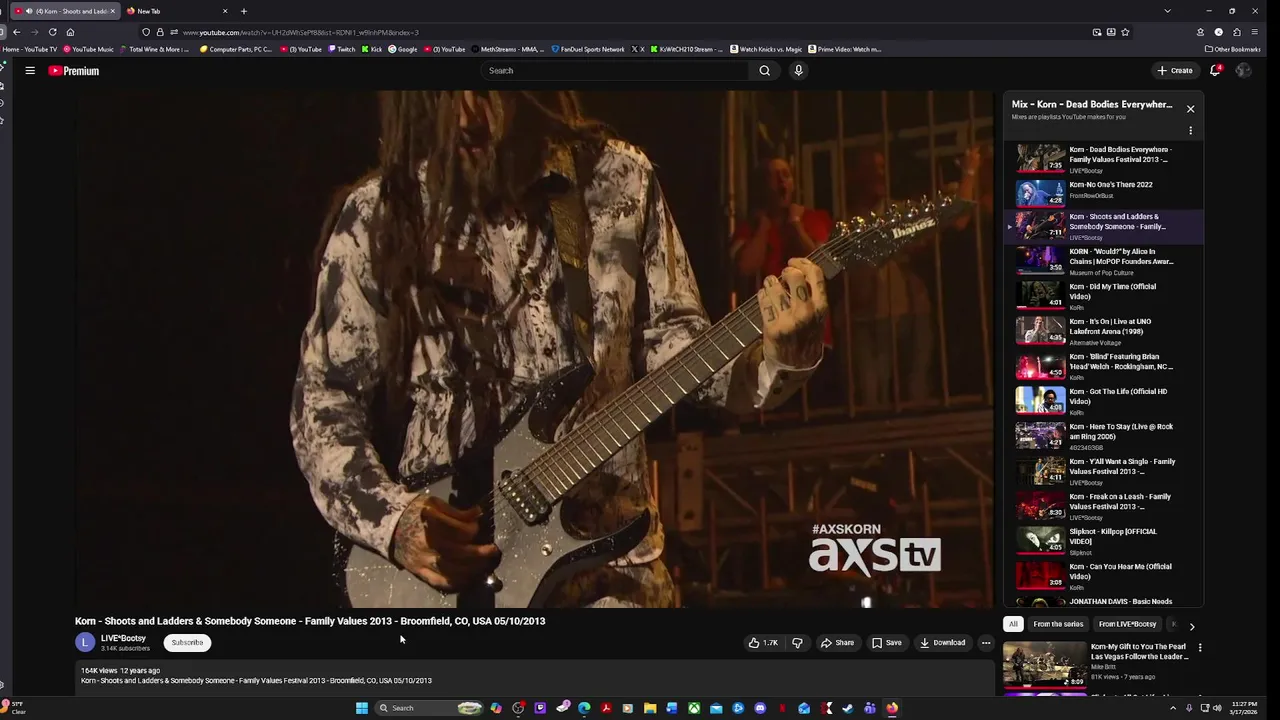Screen dimensions: 1280x720
Task: Play Korn - Can You Hear Me (Official Video)
Action: [x=1105, y=576]
